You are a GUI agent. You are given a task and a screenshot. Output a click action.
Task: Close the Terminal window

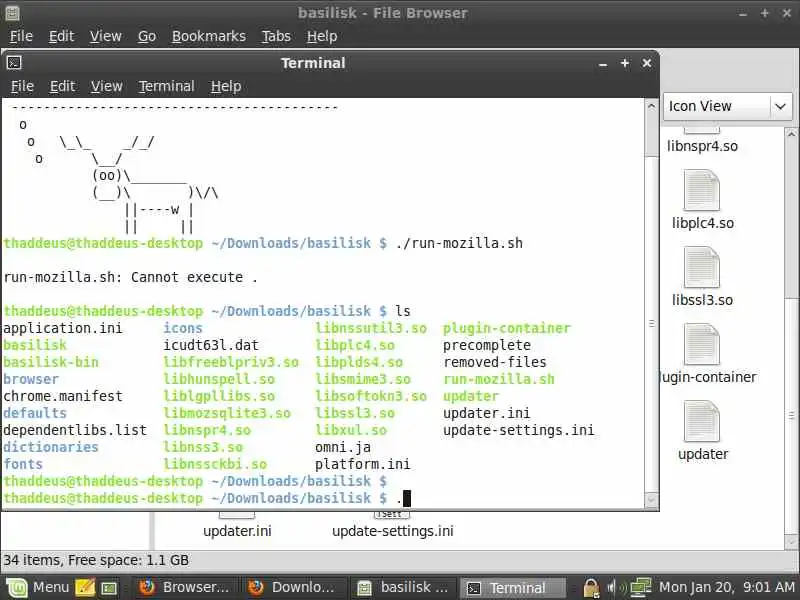pos(646,63)
